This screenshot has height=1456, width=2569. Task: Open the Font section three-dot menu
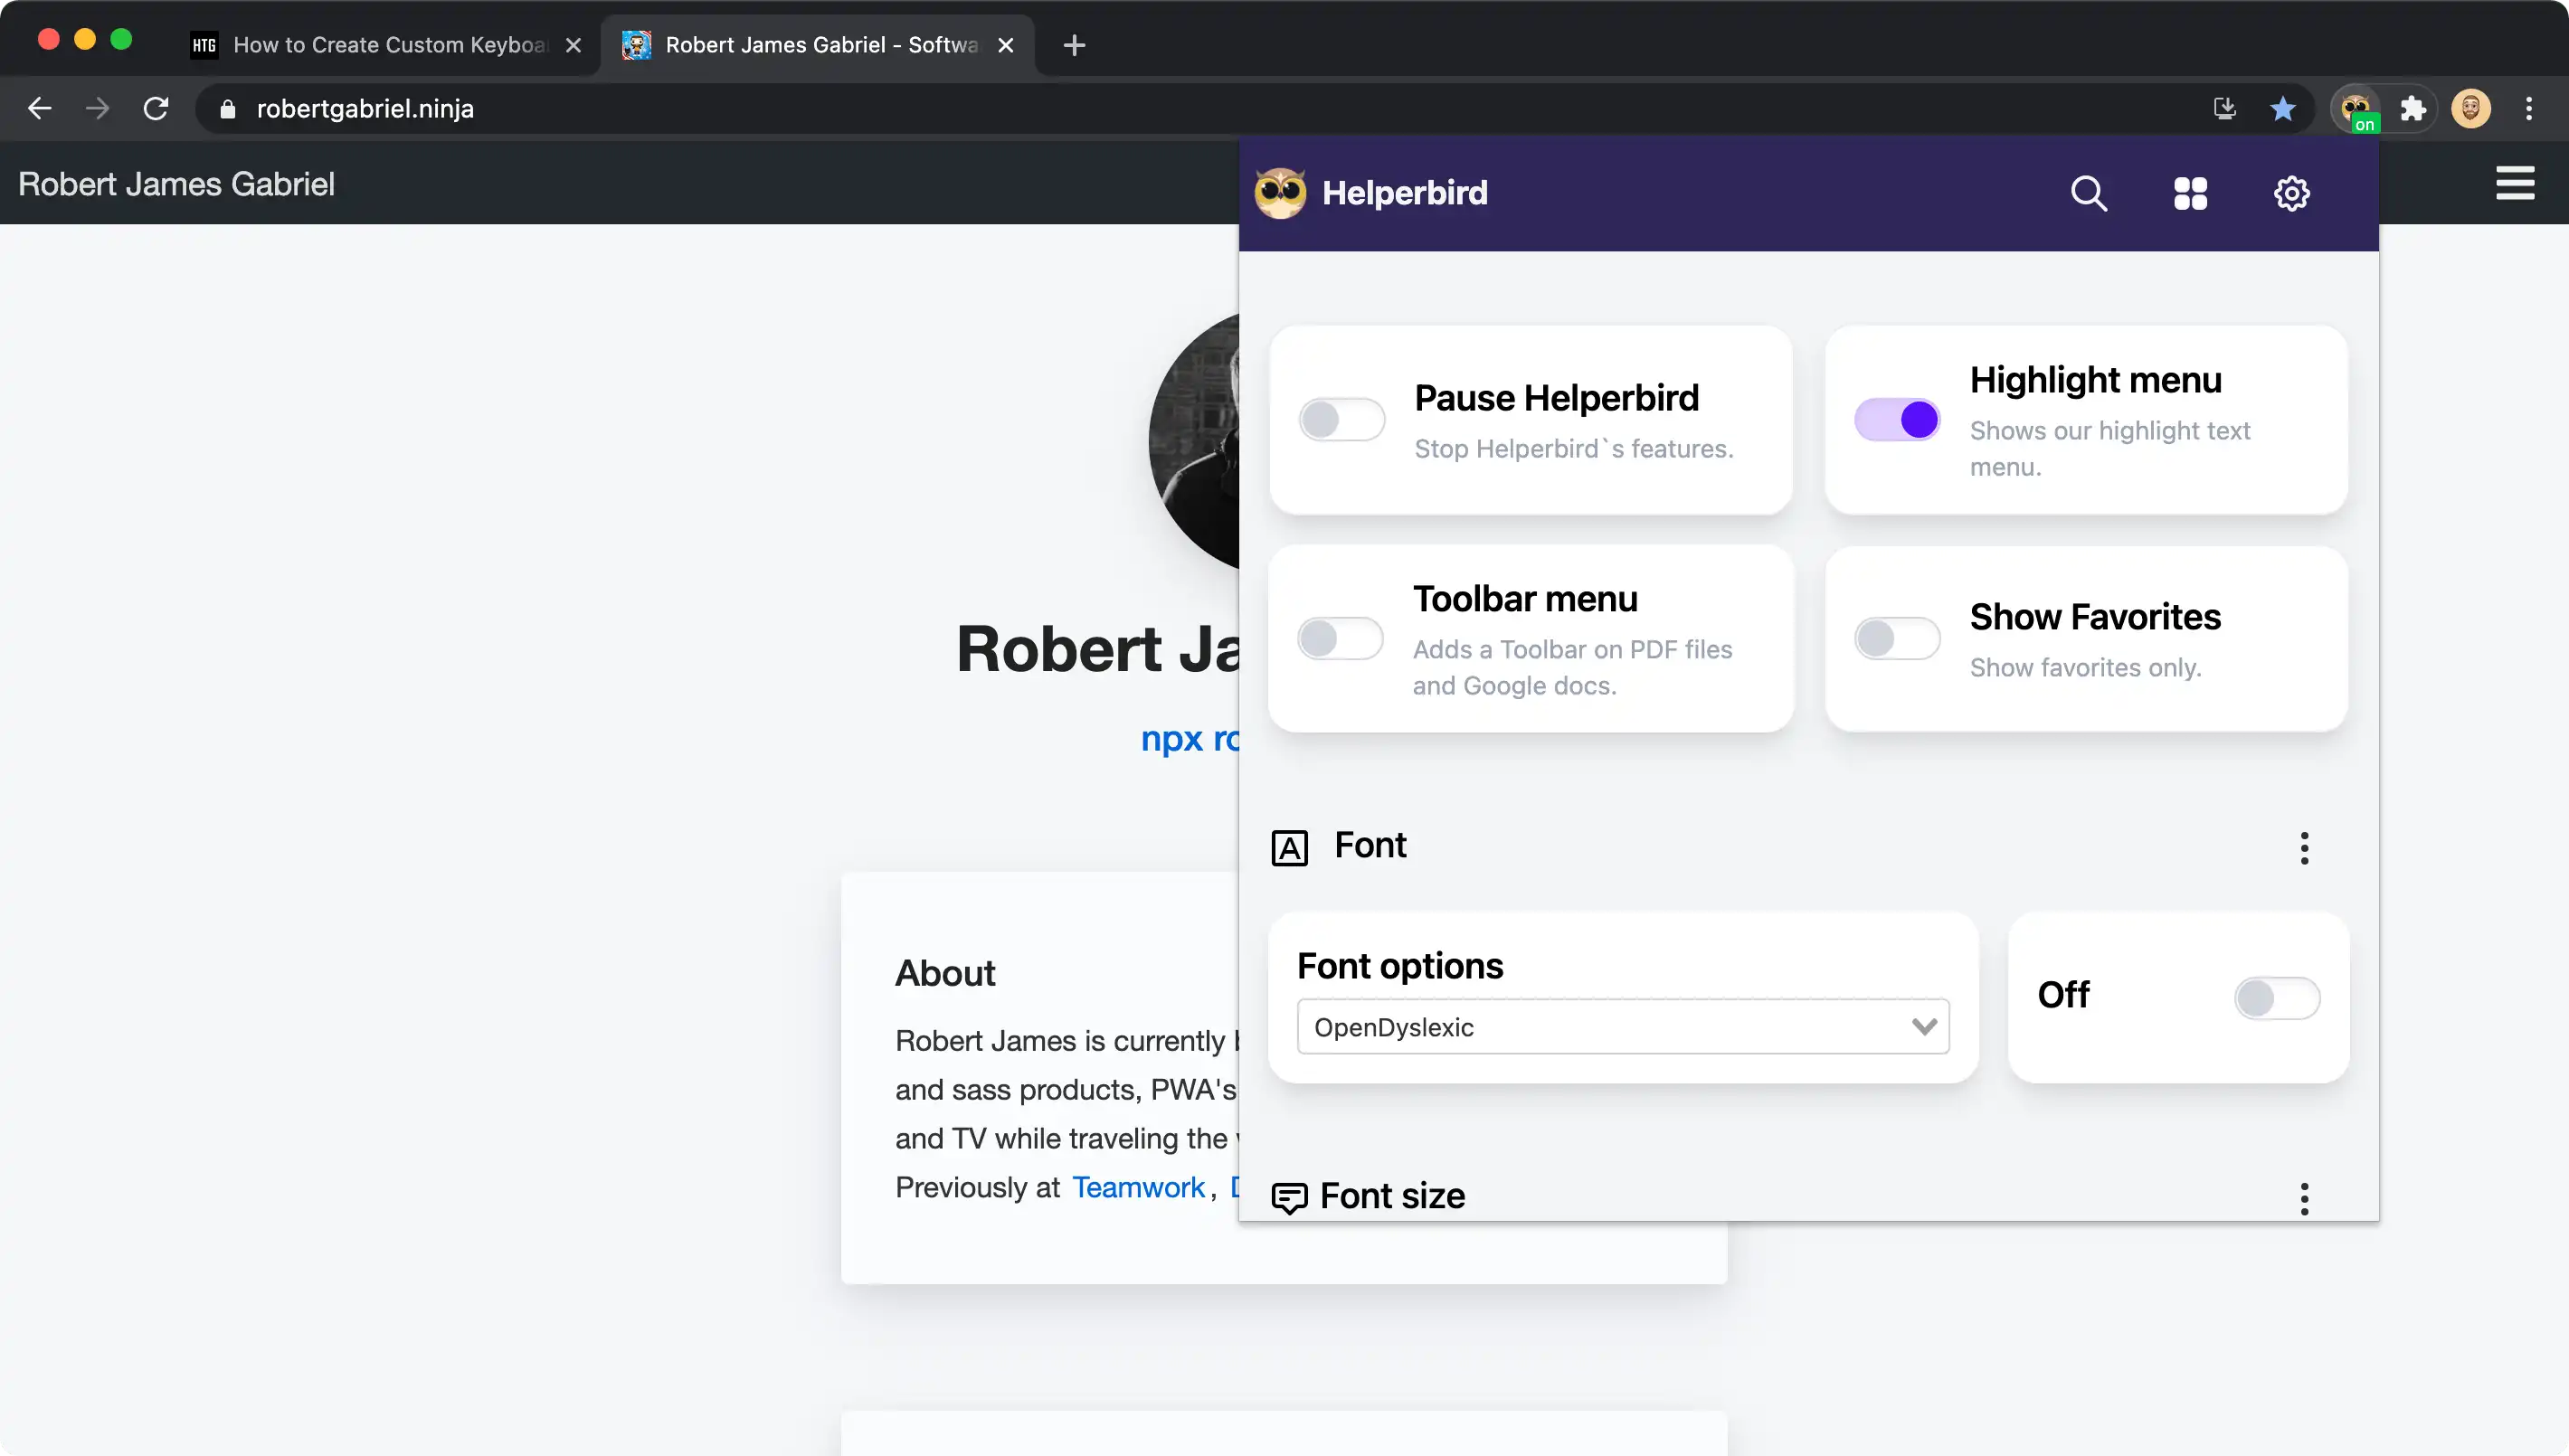(2304, 848)
